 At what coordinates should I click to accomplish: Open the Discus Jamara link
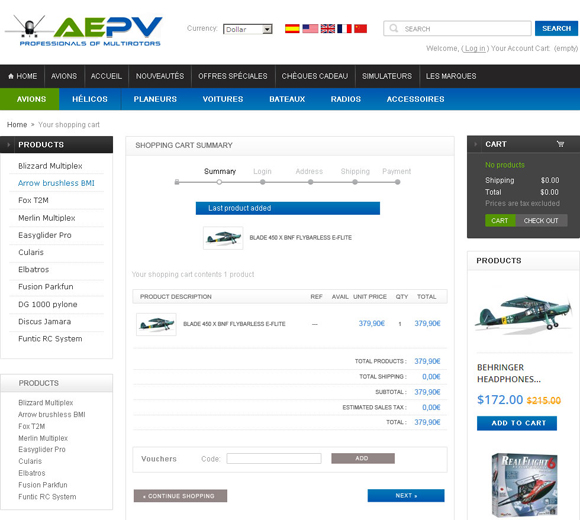[44, 322]
